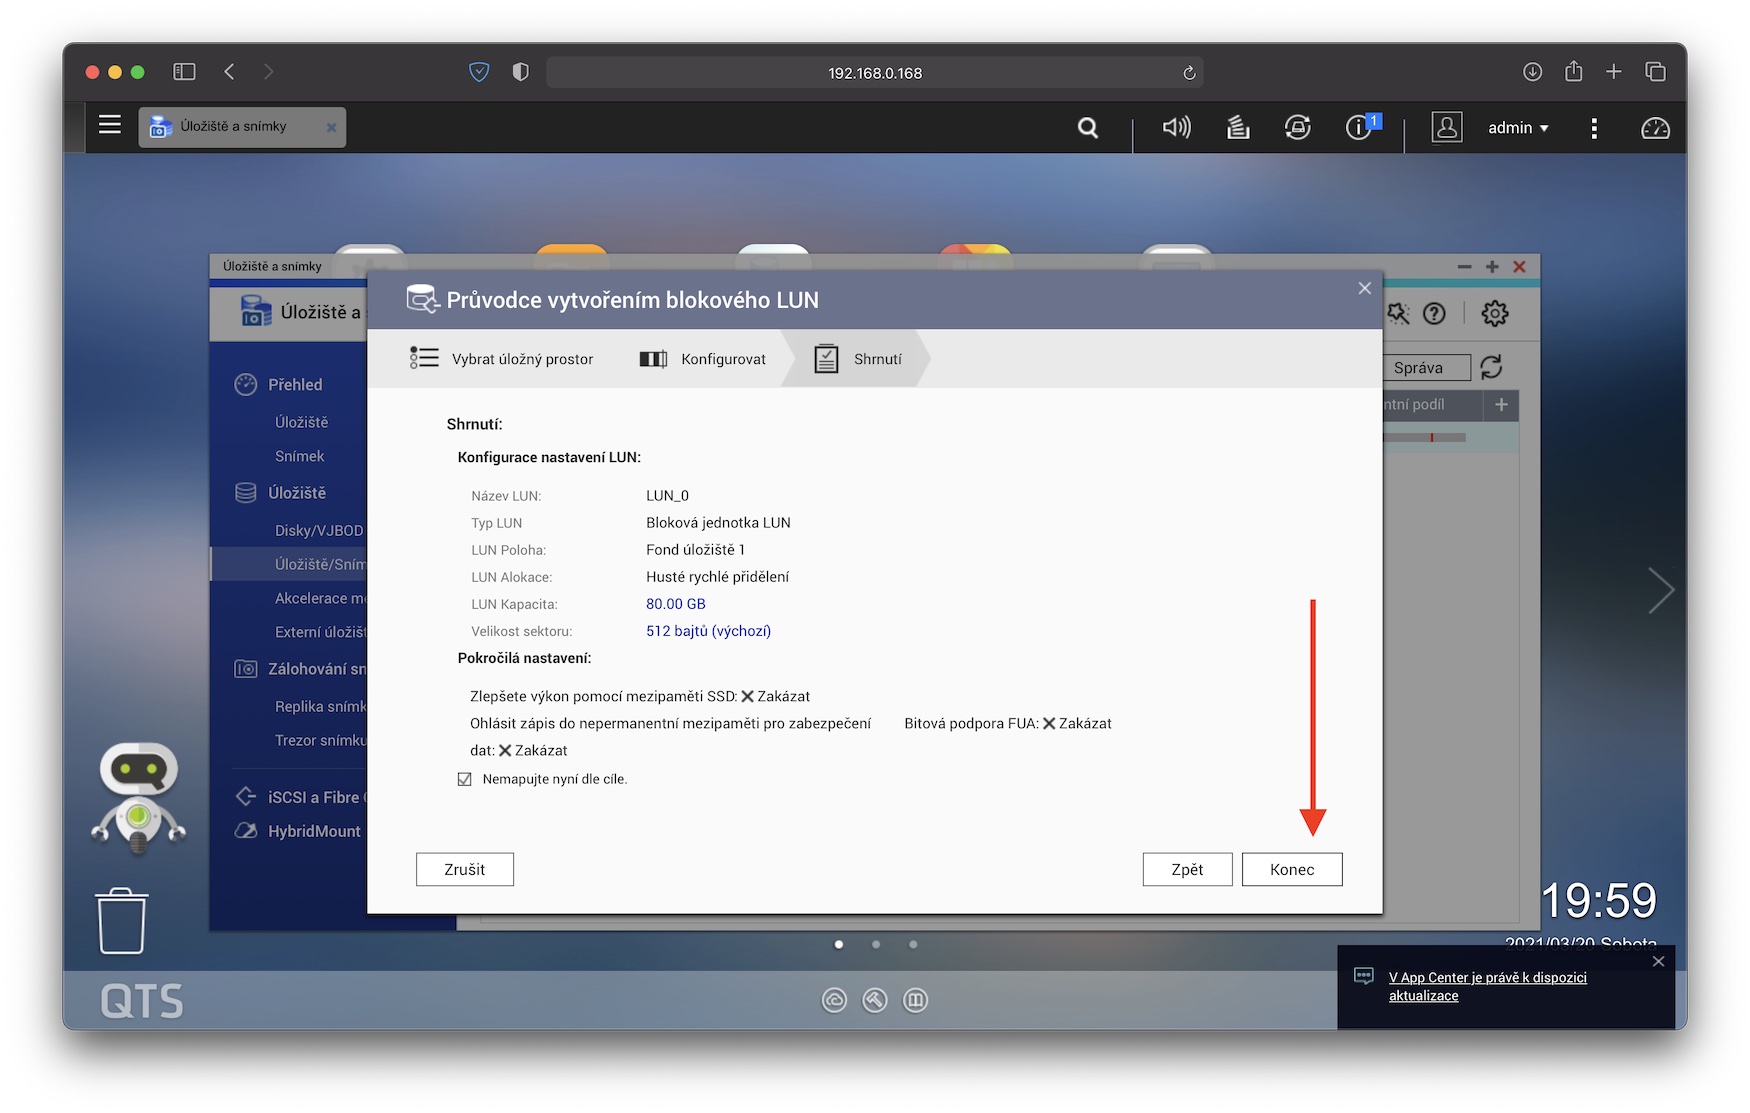Viewport: 1750px width, 1113px height.
Task: Open a new Safari tab
Action: pyautogui.click(x=1613, y=72)
